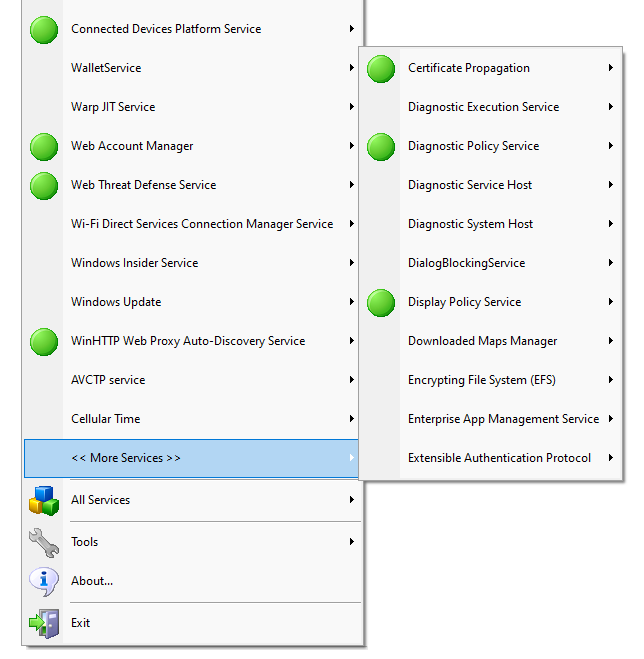Click Connected Devices Platform Service label
644x659 pixels.
tap(166, 29)
